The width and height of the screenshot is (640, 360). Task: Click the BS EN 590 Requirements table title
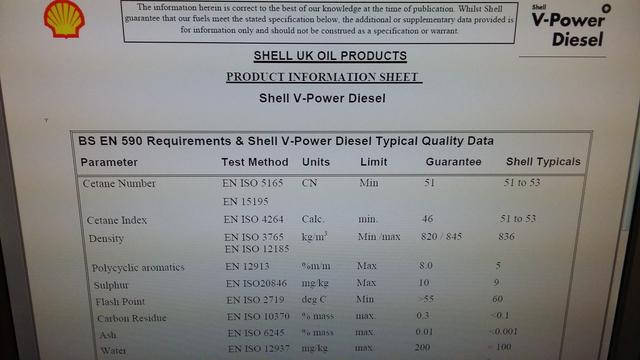[x=286, y=141]
